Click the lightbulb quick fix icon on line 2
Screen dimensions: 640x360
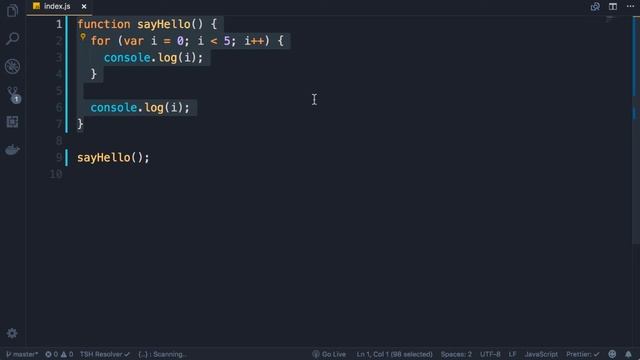83,37
